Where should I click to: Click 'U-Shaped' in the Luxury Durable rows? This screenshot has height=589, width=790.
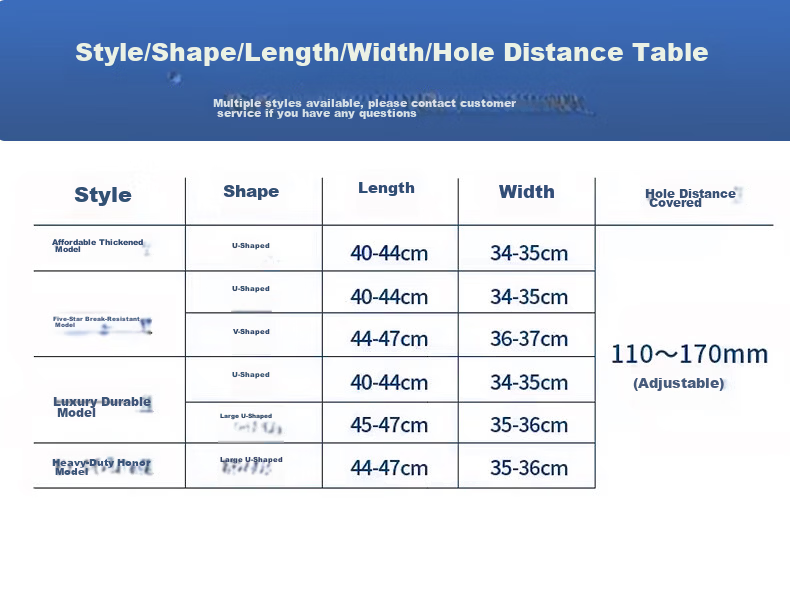pos(251,374)
